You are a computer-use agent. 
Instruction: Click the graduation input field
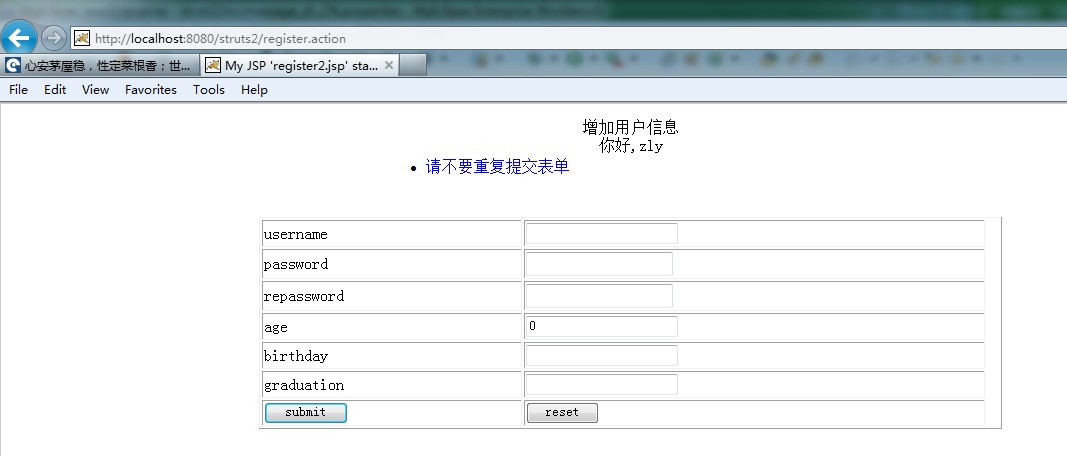[x=602, y=385]
